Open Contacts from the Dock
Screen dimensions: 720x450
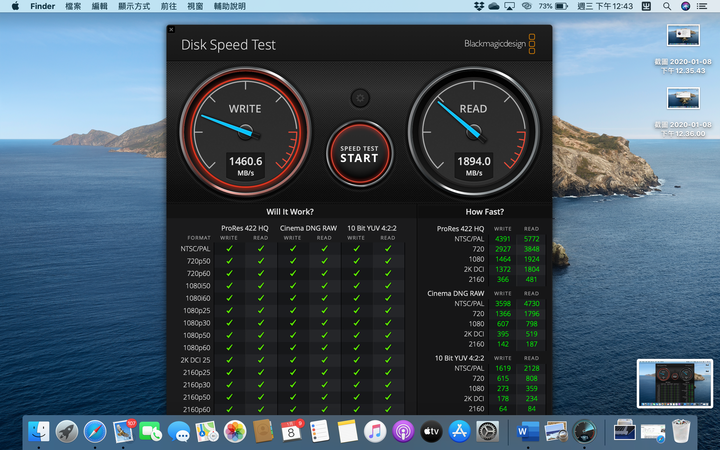click(x=263, y=431)
